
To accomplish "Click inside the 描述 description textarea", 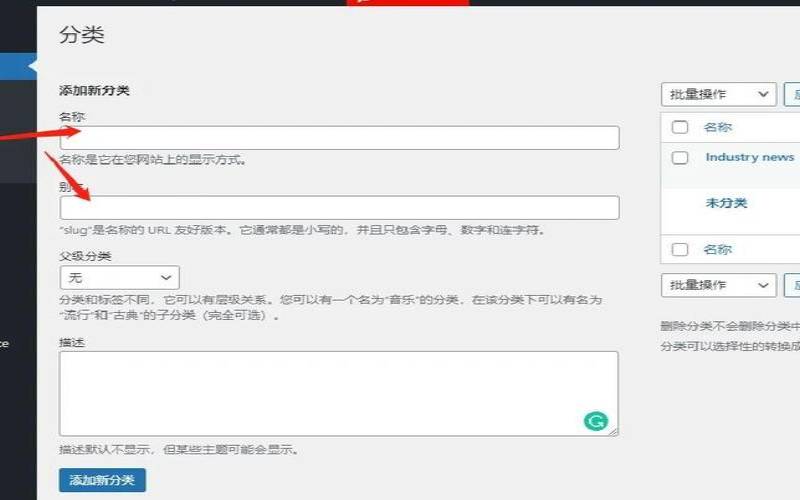I will click(320, 392).
